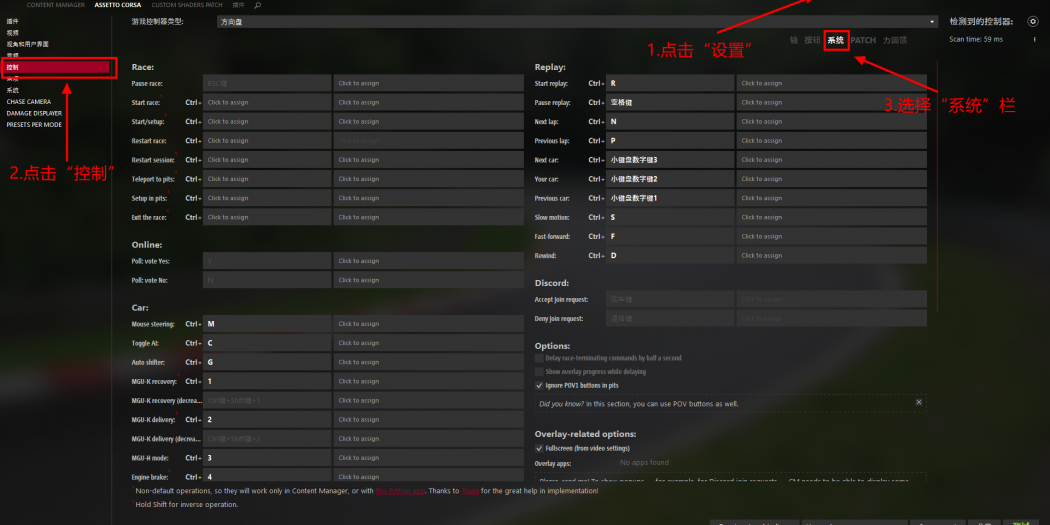1050x525 pixels.
Task: Select the PATCH controls sub-tab
Action: (863, 40)
